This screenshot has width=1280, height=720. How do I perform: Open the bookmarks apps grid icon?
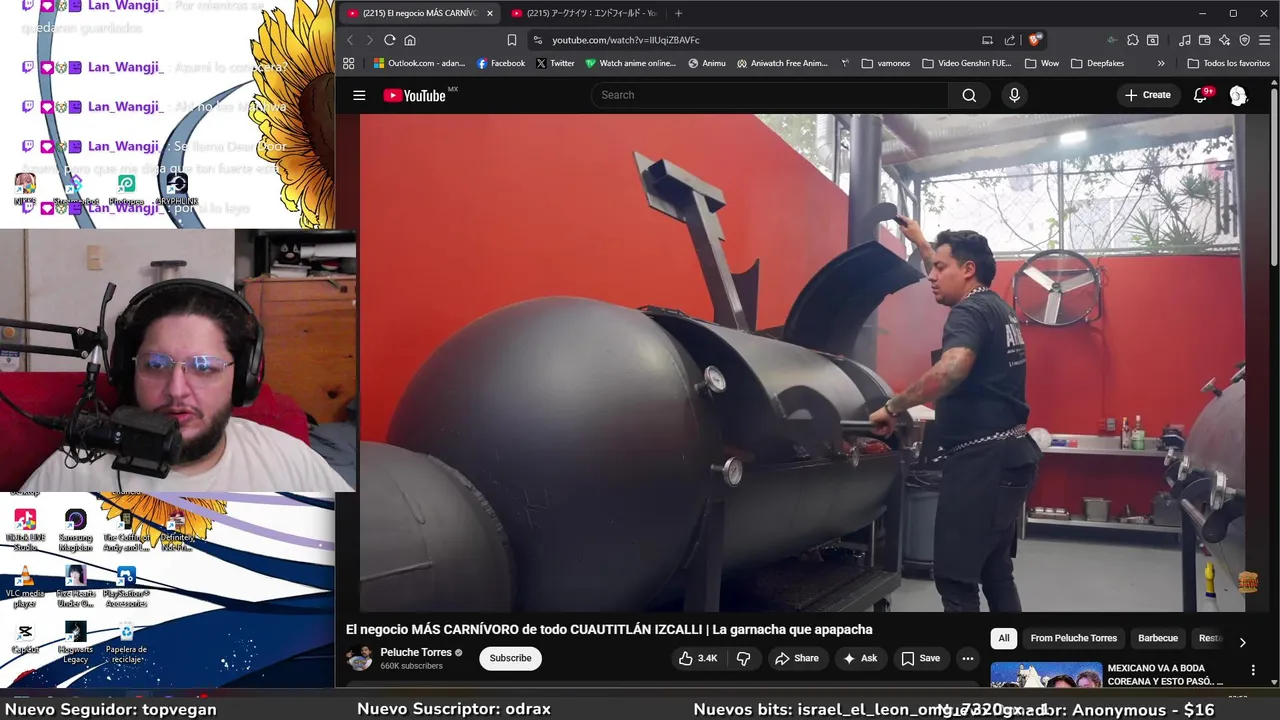348,63
